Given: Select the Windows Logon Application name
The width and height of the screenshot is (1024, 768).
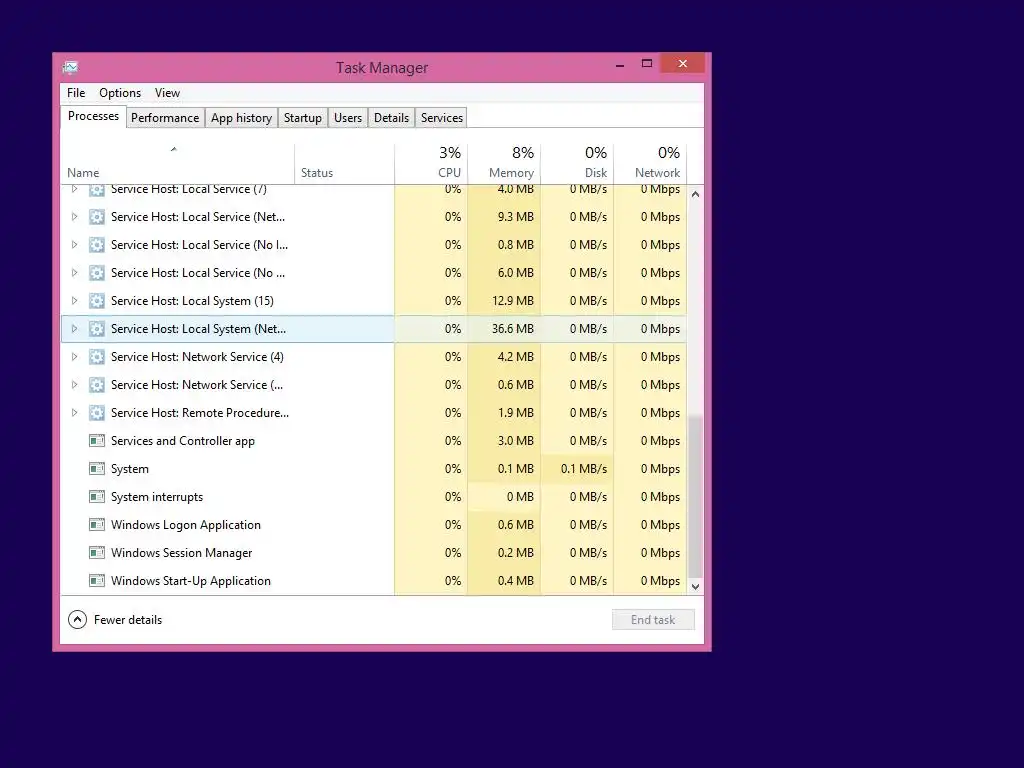Looking at the screenshot, I should [x=185, y=525].
